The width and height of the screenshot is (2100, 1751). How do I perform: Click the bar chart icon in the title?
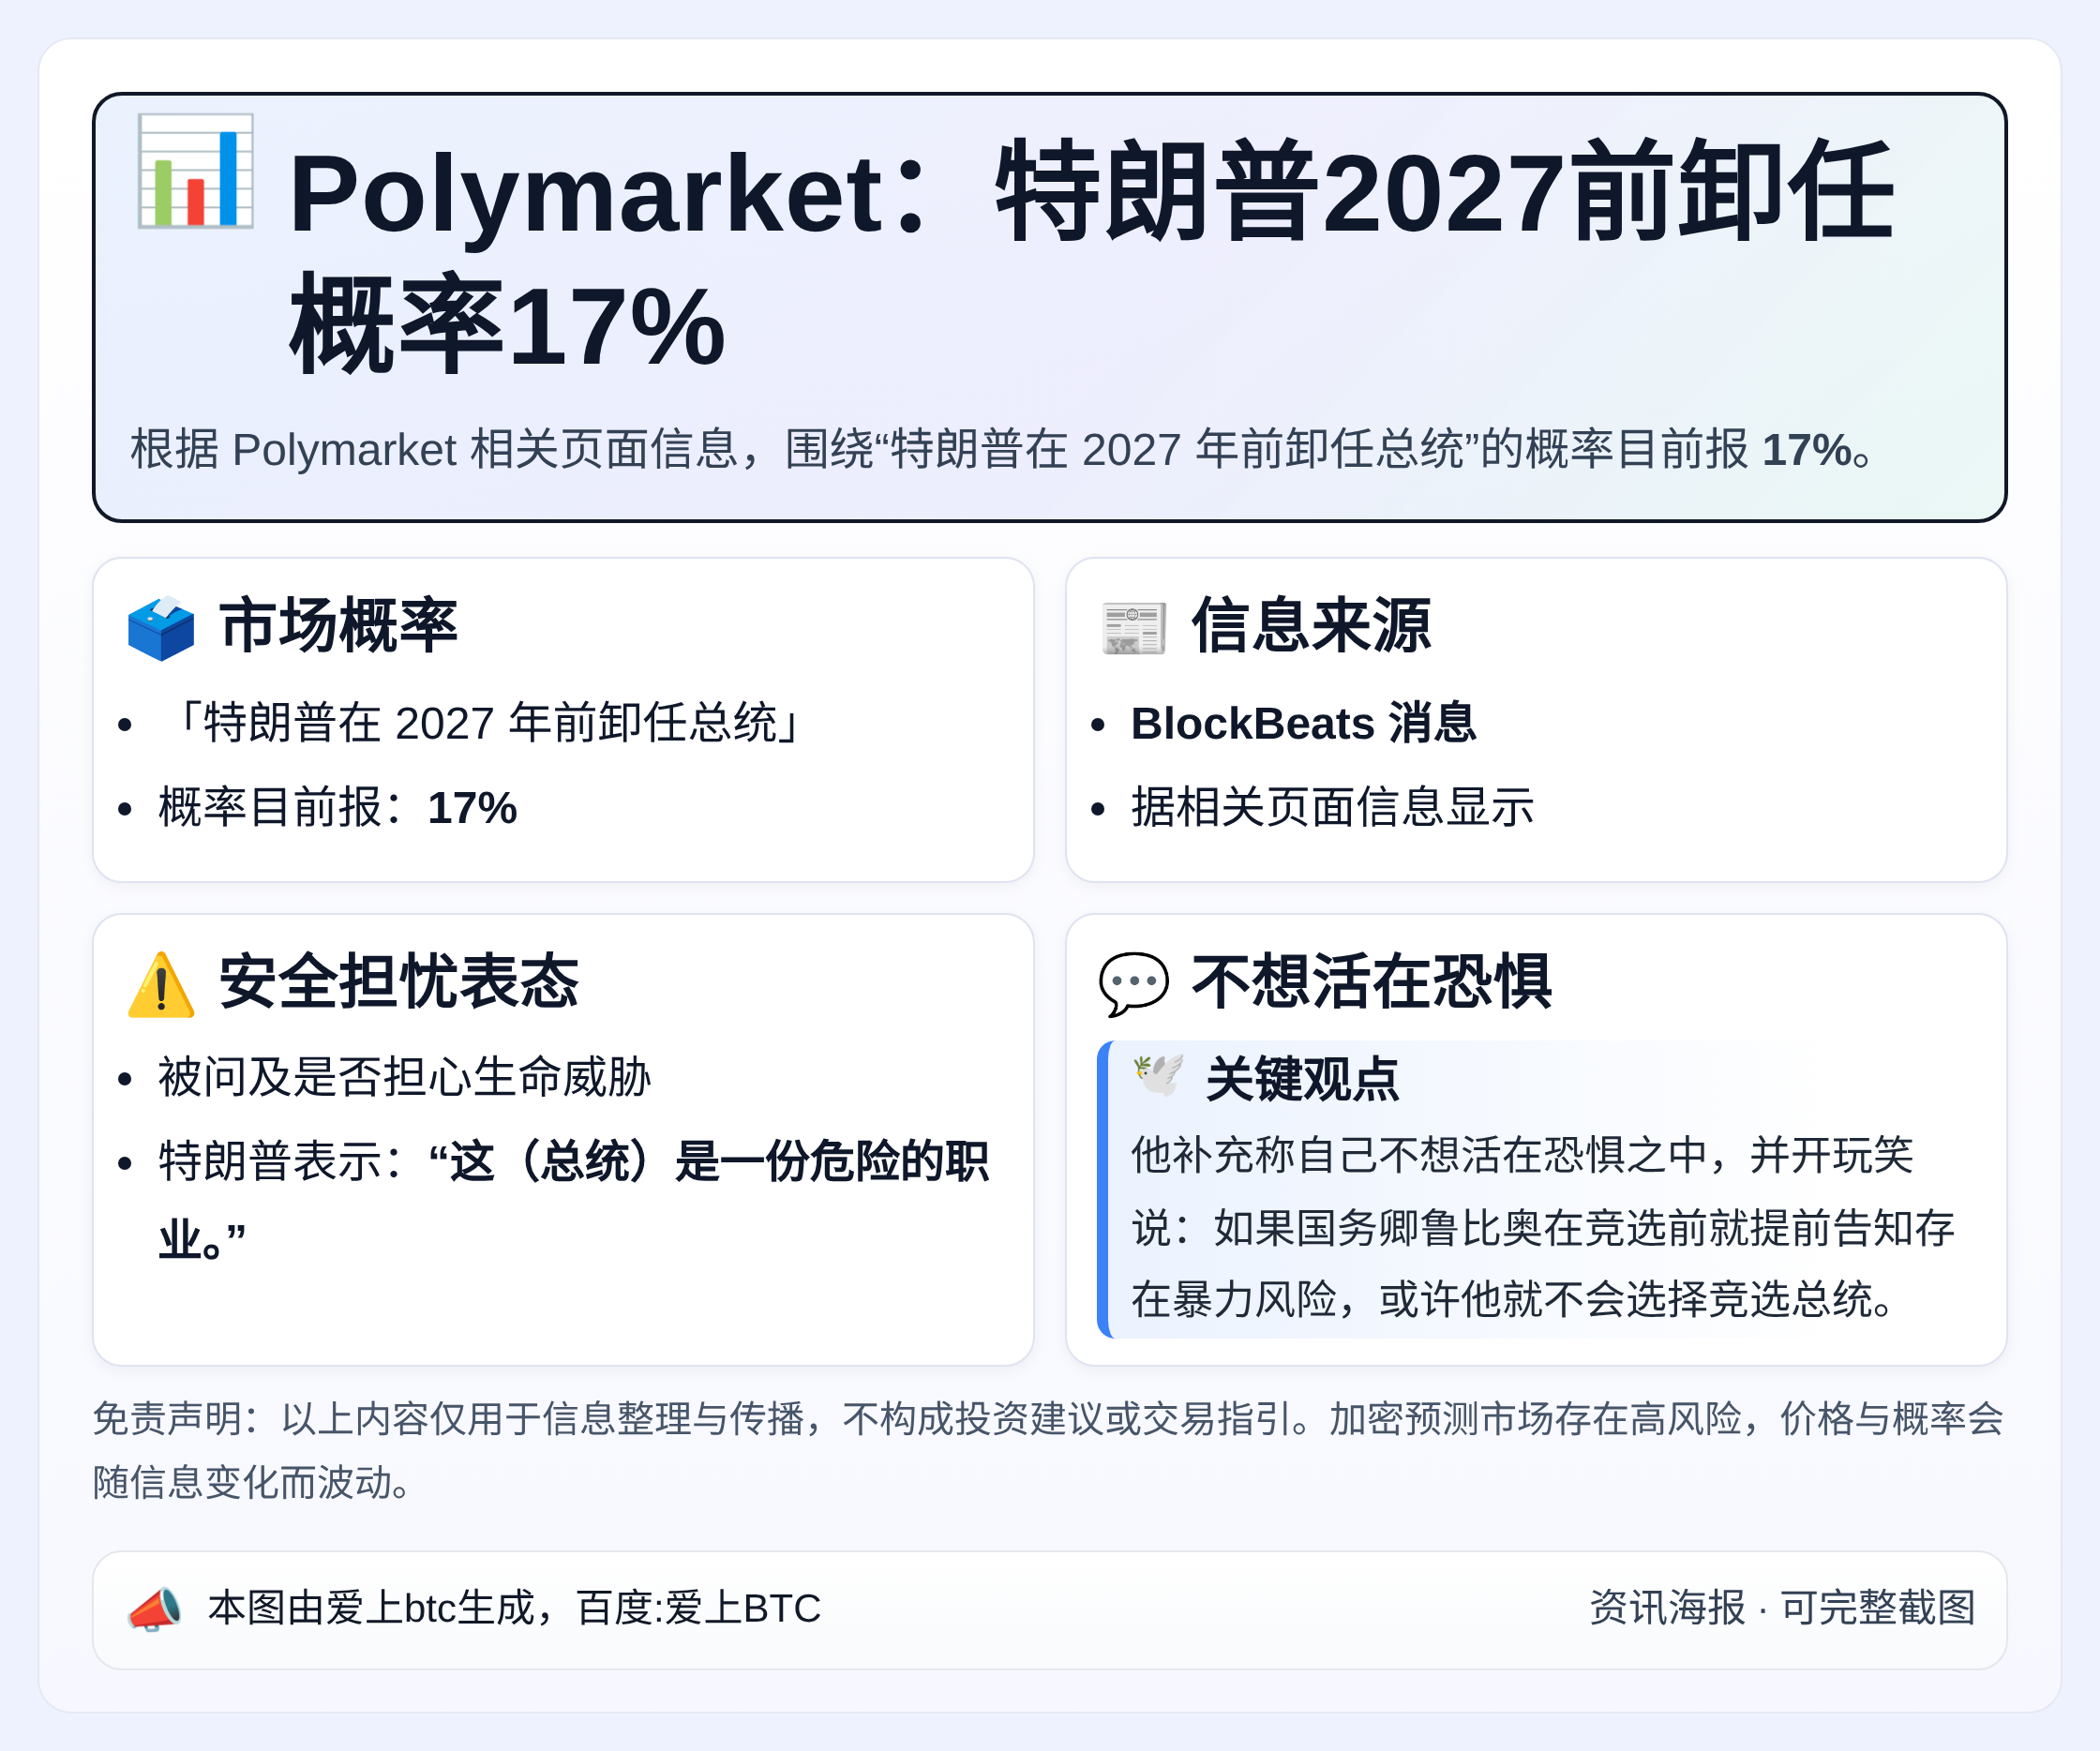(195, 171)
